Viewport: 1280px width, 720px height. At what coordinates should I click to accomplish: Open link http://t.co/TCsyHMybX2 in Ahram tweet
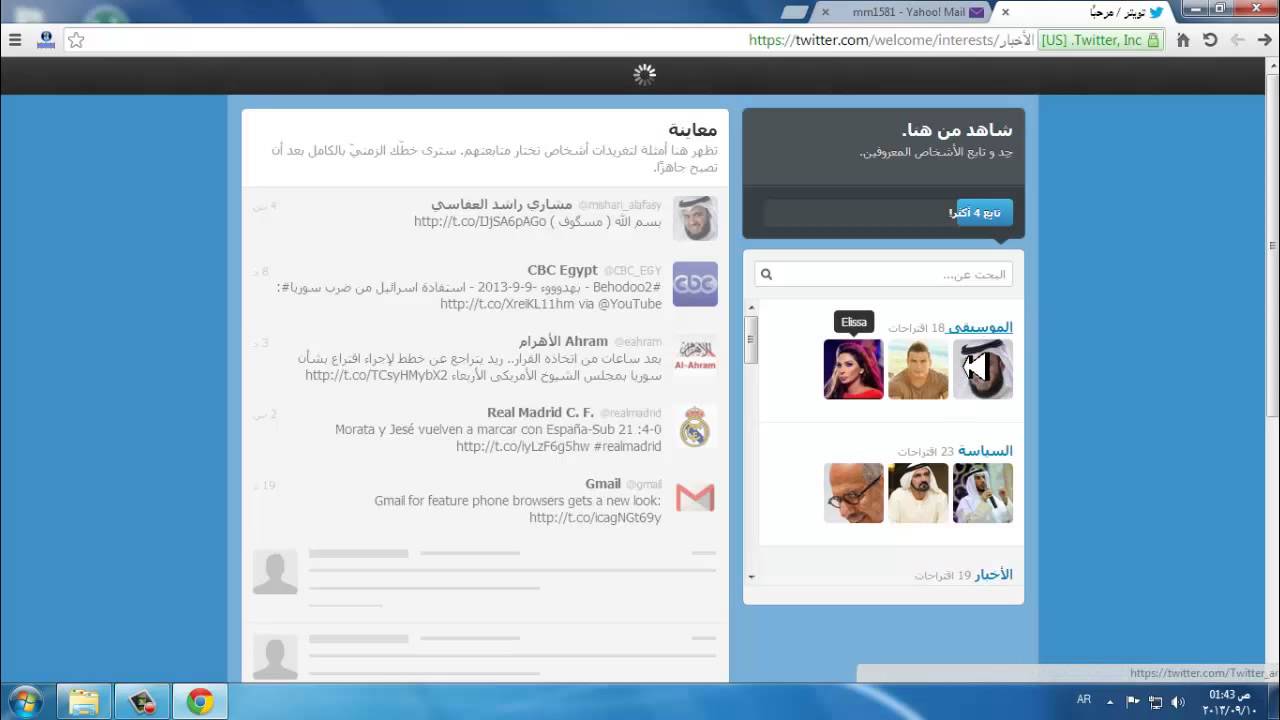pyautogui.click(x=376, y=375)
